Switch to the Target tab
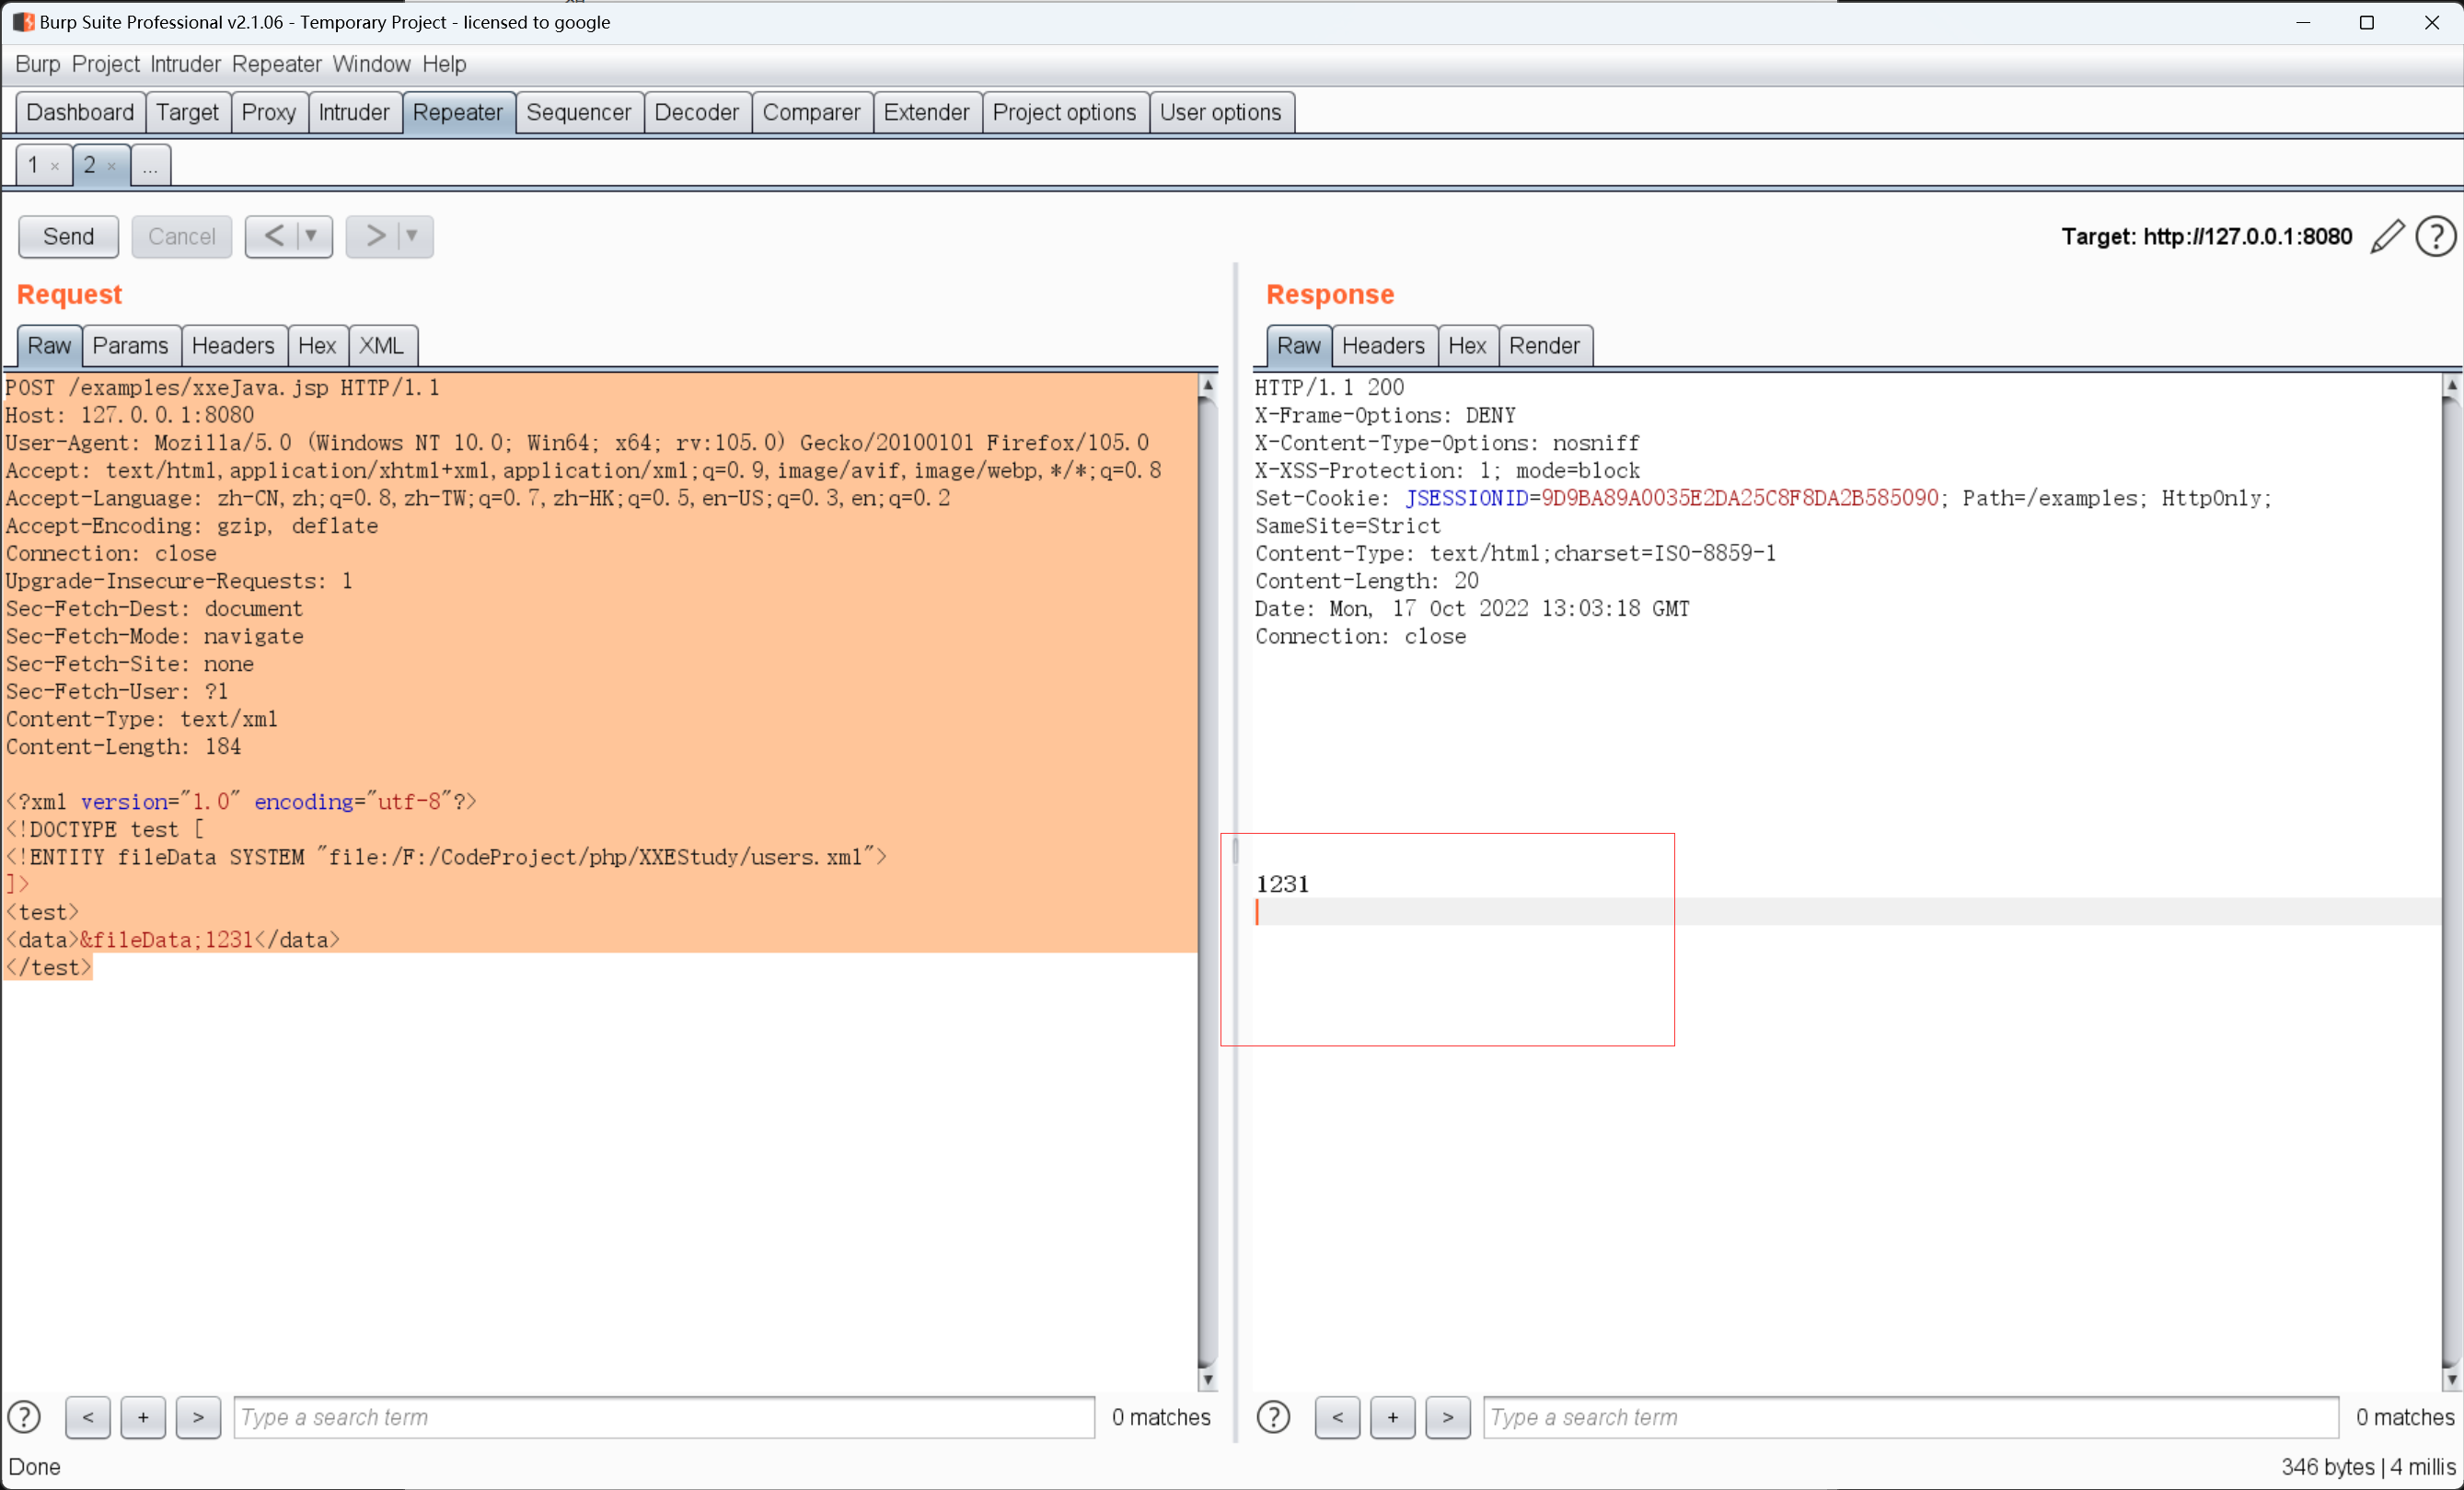This screenshot has width=2464, height=1490. [x=187, y=112]
